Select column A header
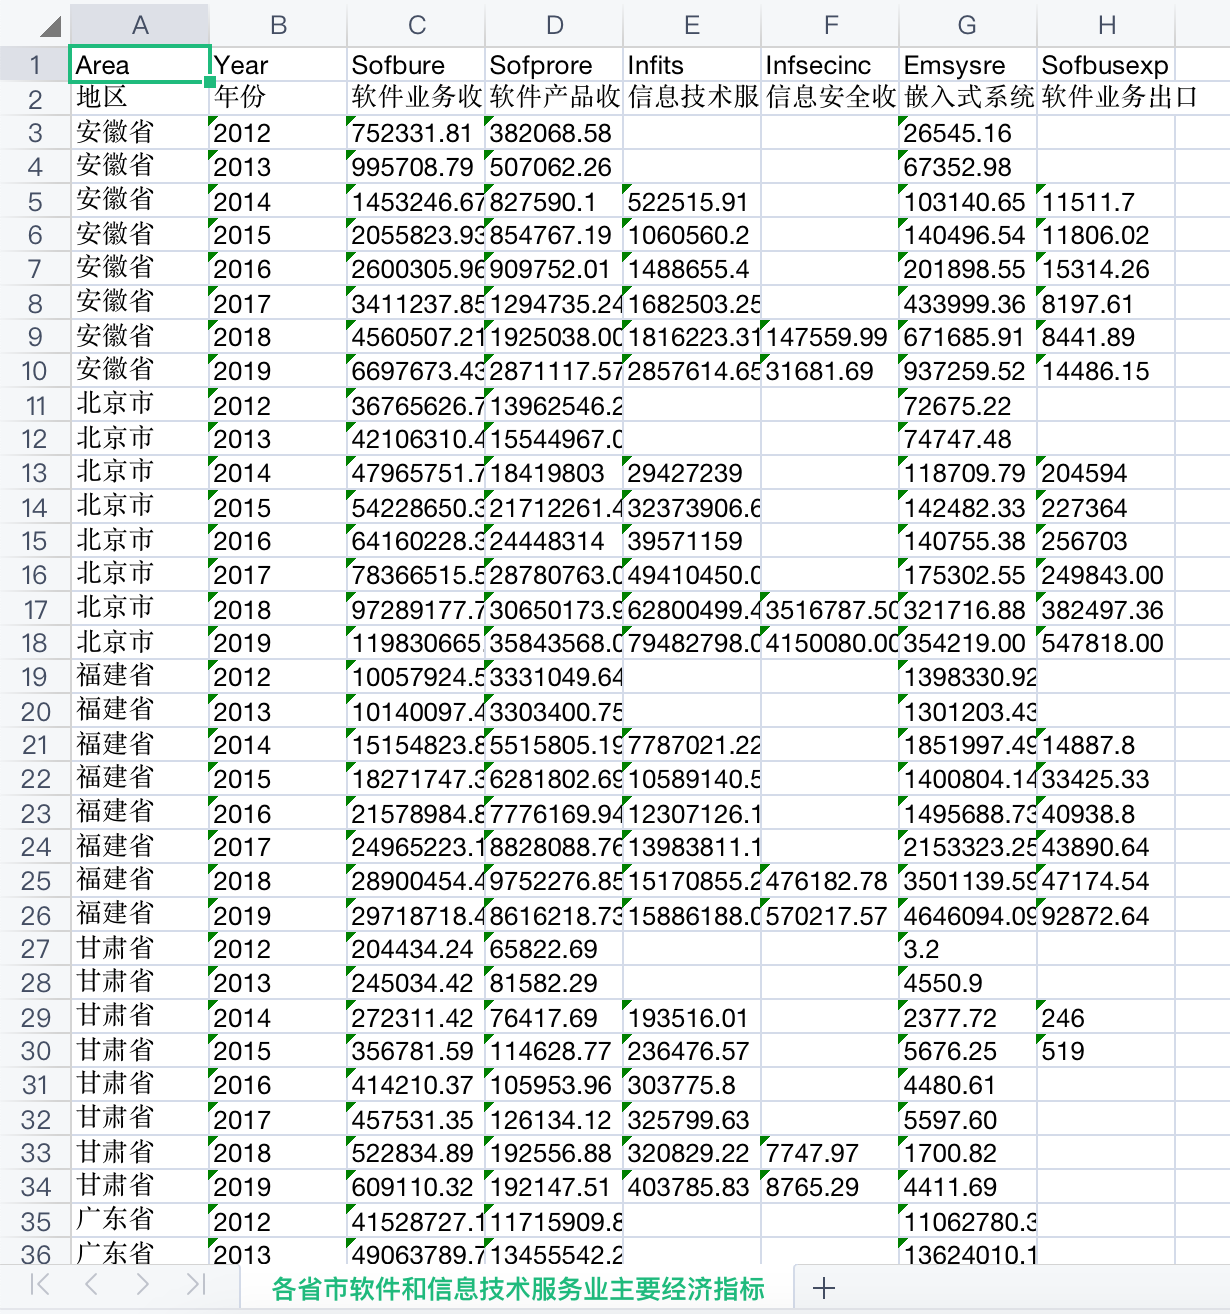The width and height of the screenshot is (1230, 1314). tap(140, 25)
